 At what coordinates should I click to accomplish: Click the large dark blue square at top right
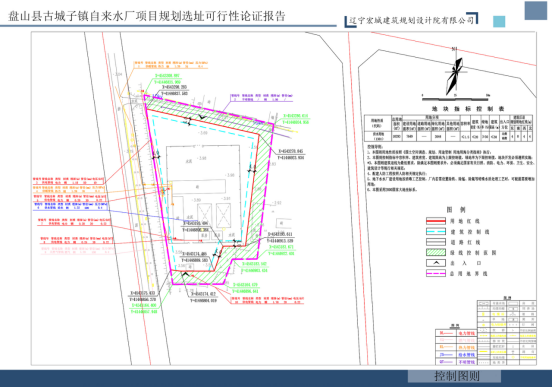point(536,11)
